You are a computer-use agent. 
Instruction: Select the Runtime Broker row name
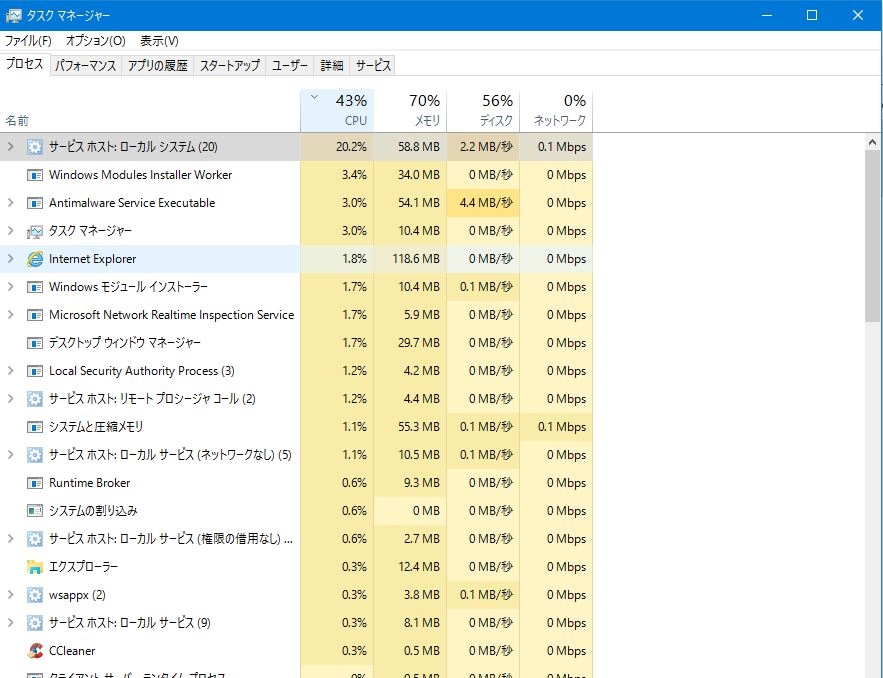[90, 483]
